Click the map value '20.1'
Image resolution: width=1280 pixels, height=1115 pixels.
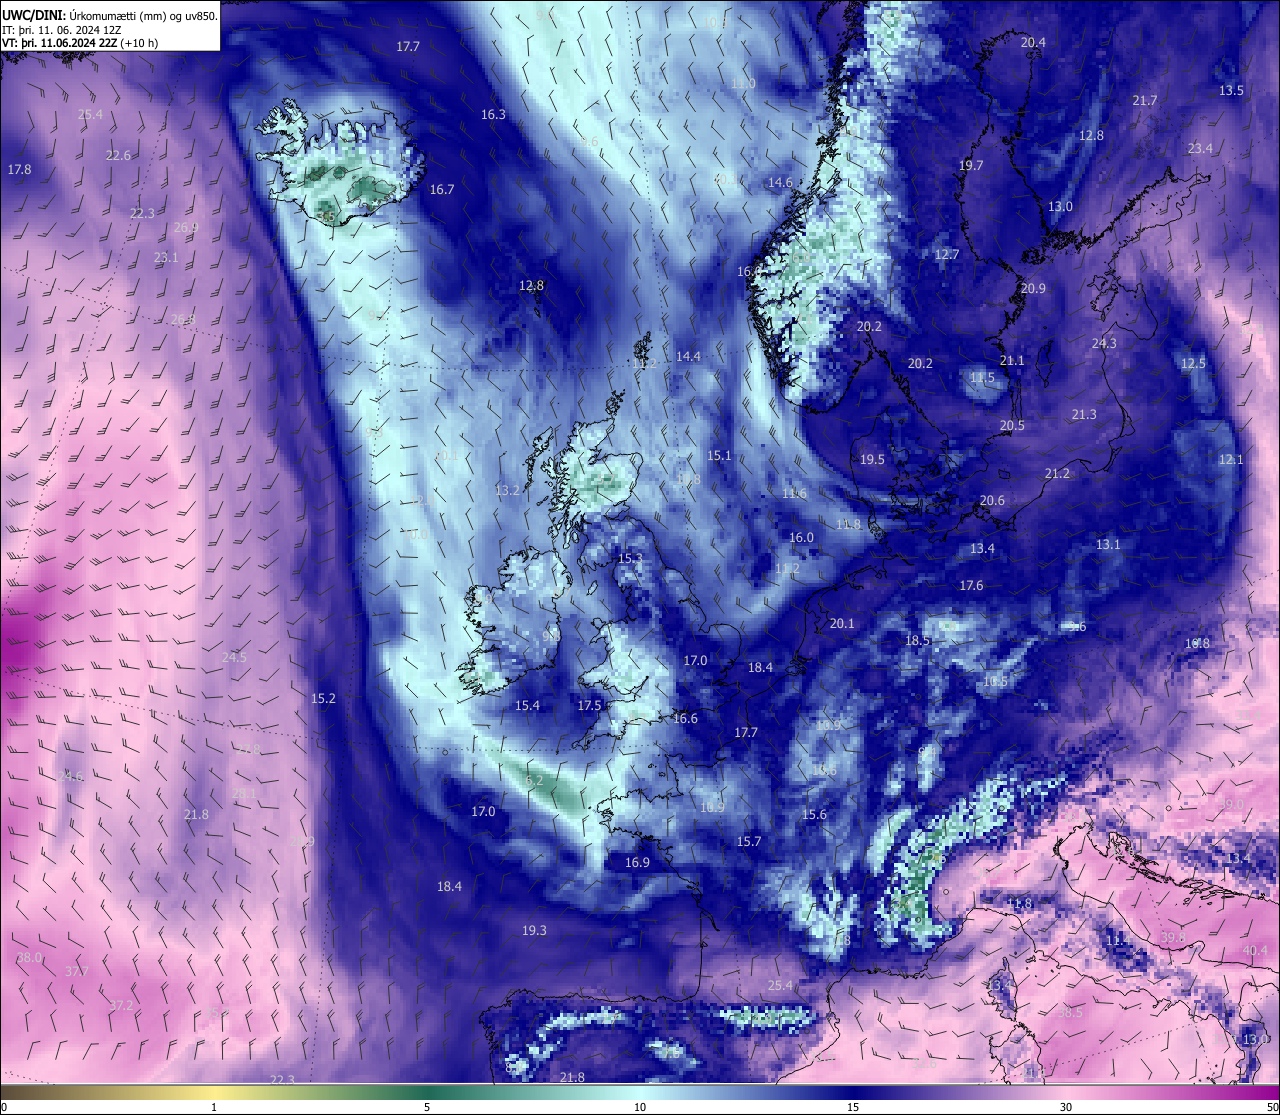point(842,624)
